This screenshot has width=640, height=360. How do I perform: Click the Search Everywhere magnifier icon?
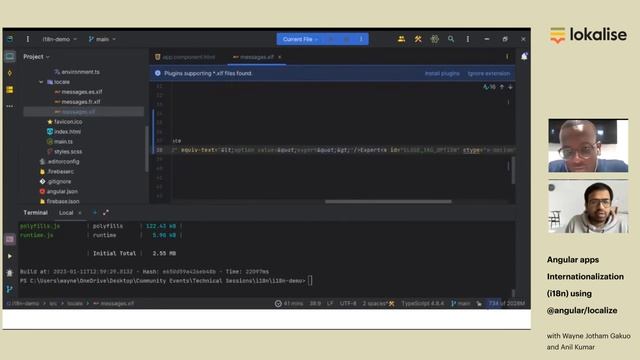(x=451, y=39)
